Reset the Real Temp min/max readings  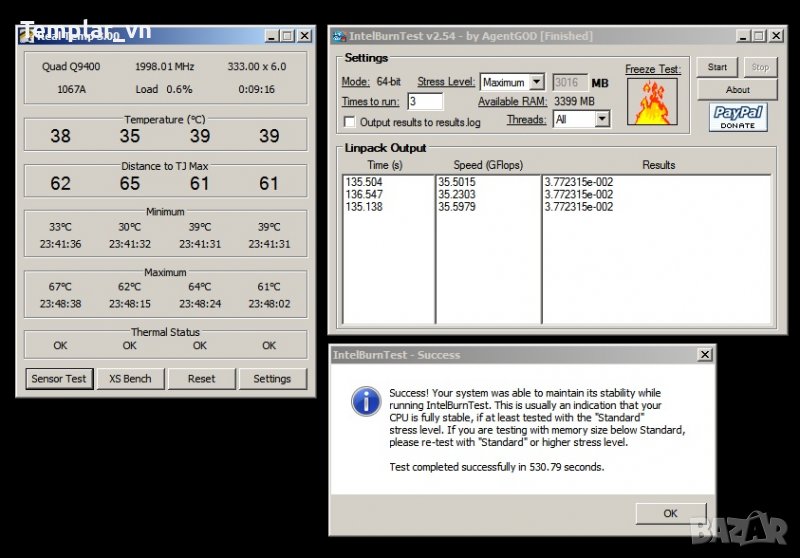pyautogui.click(x=201, y=379)
